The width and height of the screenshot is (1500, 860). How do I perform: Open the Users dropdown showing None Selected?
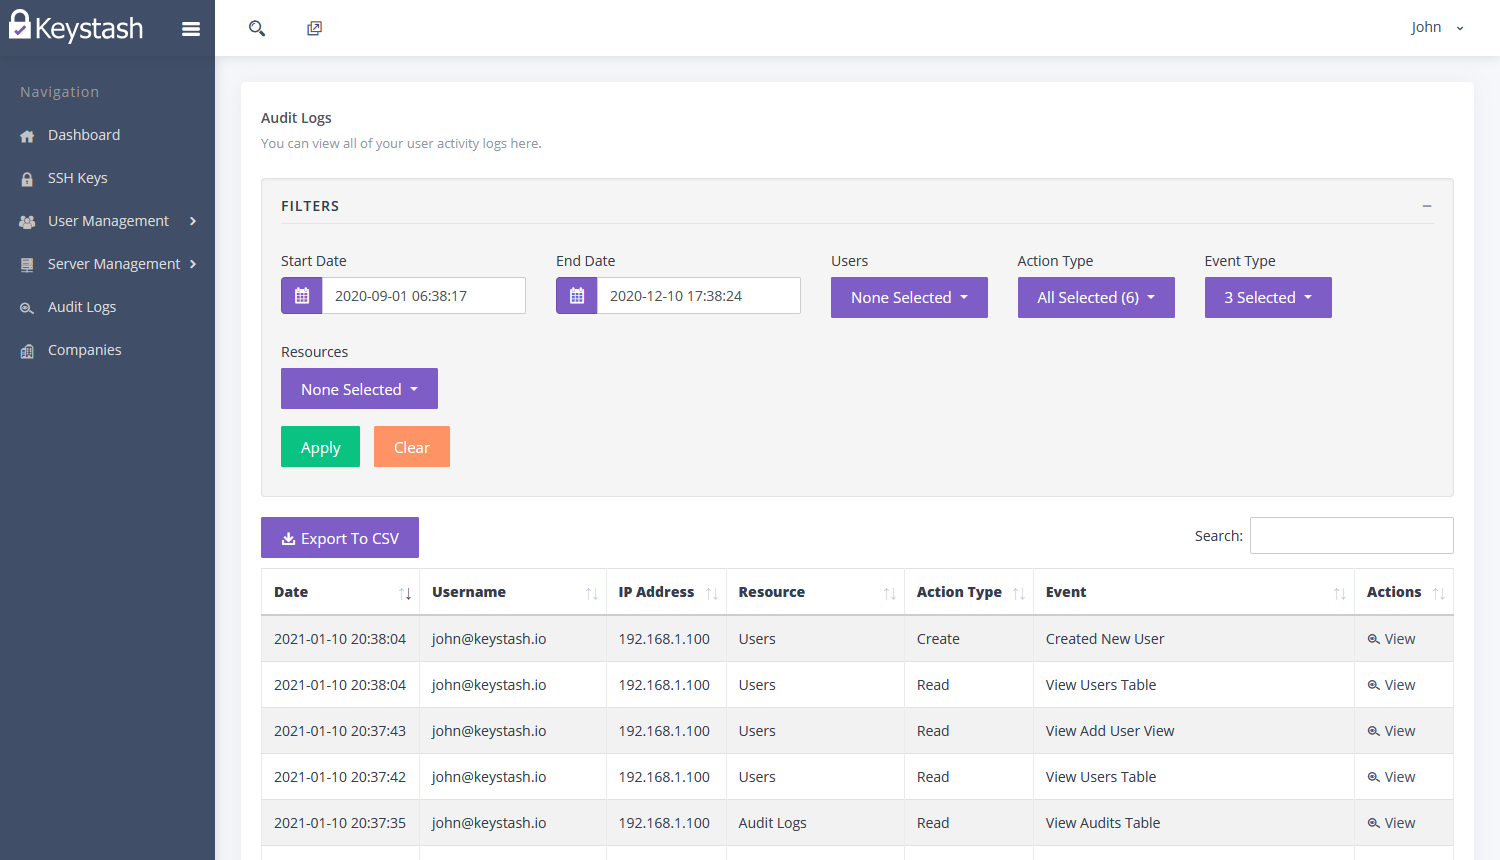tap(908, 297)
